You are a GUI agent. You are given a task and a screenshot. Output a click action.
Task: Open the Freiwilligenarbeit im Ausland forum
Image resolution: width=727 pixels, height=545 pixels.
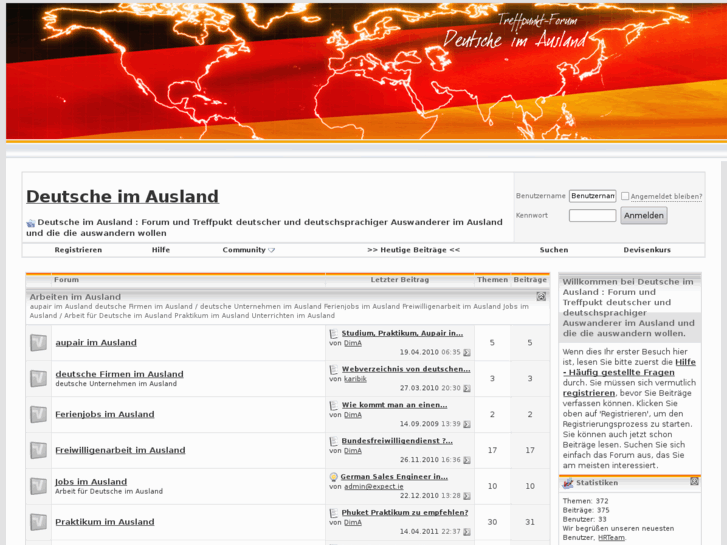coord(120,450)
